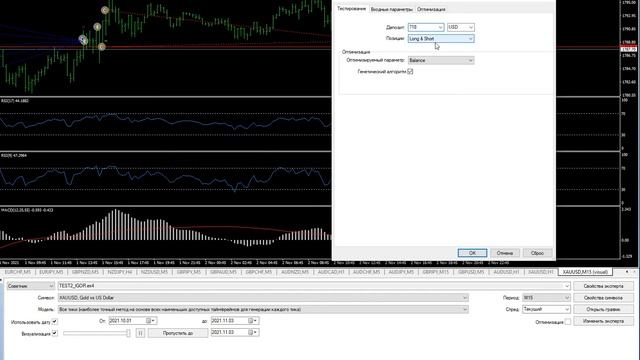This screenshot has height=360, width=640.
Task: Open the NZDJPY,H4 chart tab
Action: pos(120,272)
